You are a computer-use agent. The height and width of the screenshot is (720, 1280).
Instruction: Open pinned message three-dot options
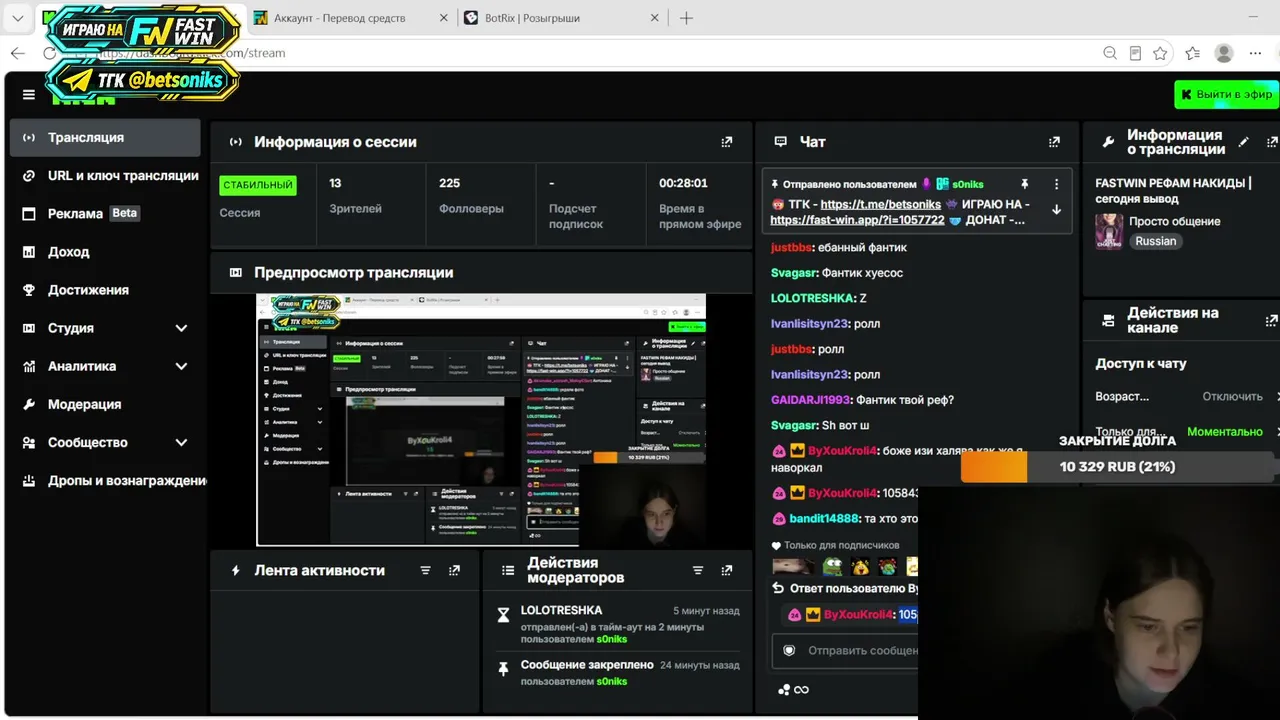click(1056, 184)
